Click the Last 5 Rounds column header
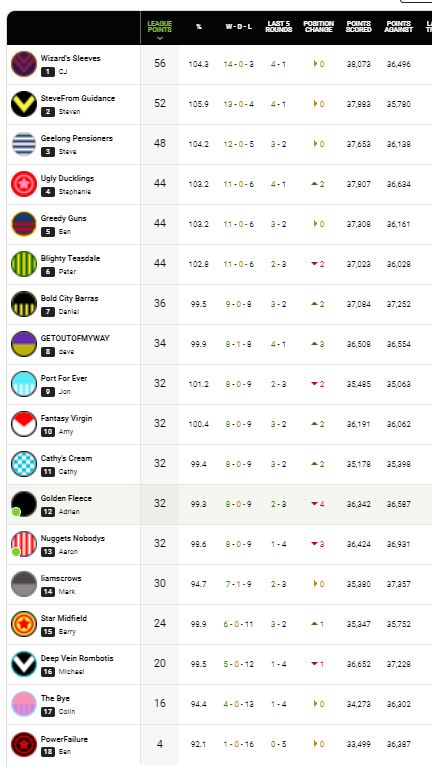 279,27
